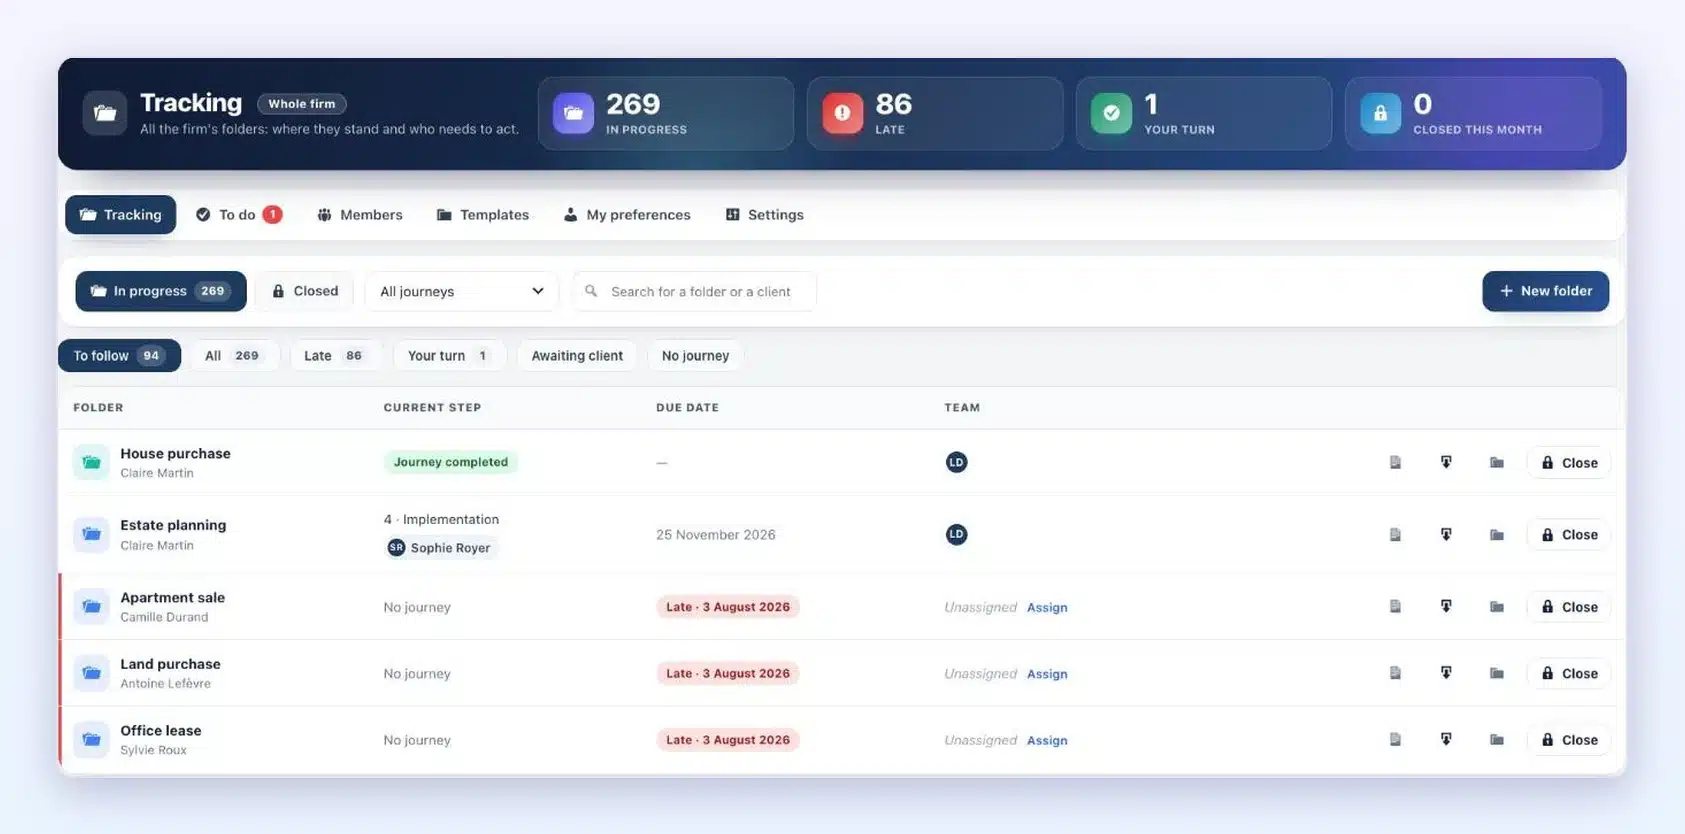Open document icon in House purchase row
This screenshot has width=1685, height=834.
1395,462
